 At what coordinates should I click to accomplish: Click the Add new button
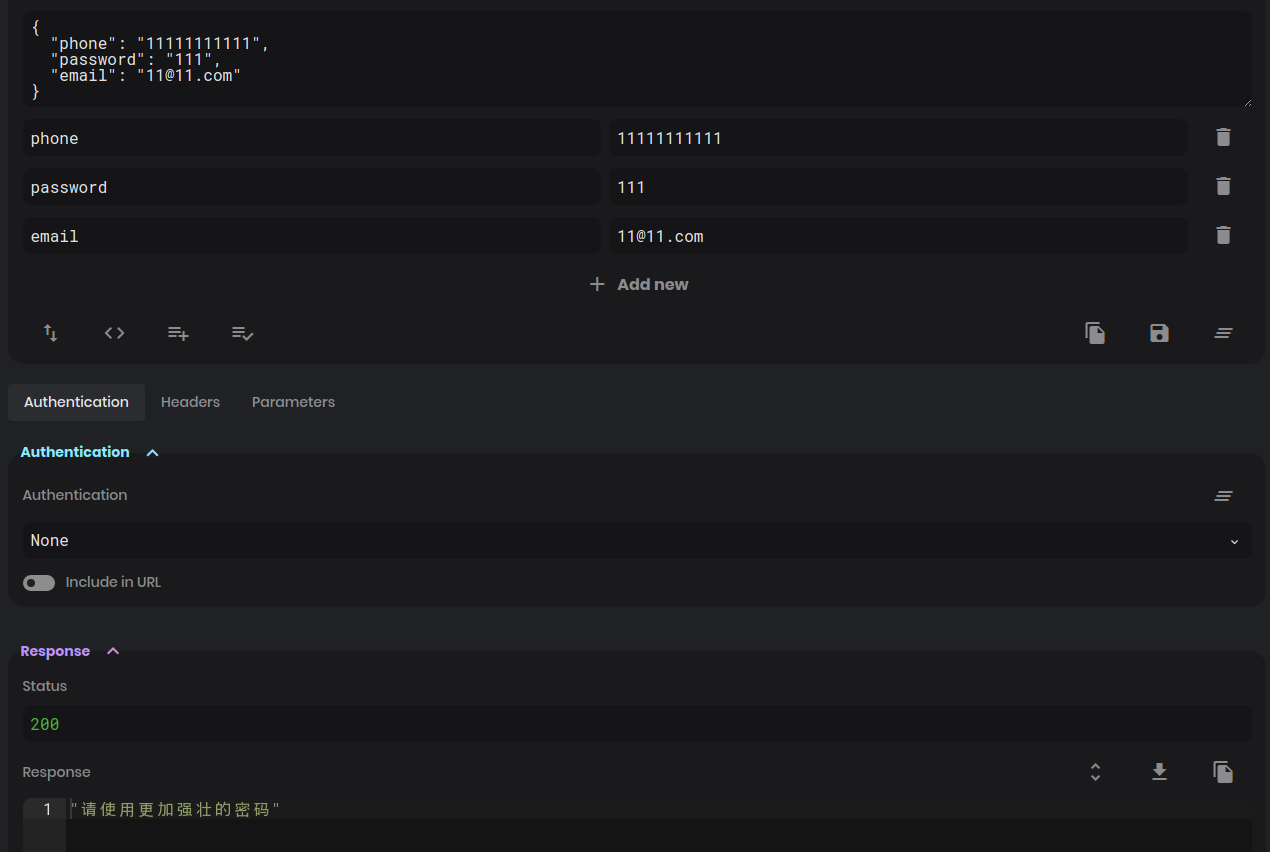point(638,285)
